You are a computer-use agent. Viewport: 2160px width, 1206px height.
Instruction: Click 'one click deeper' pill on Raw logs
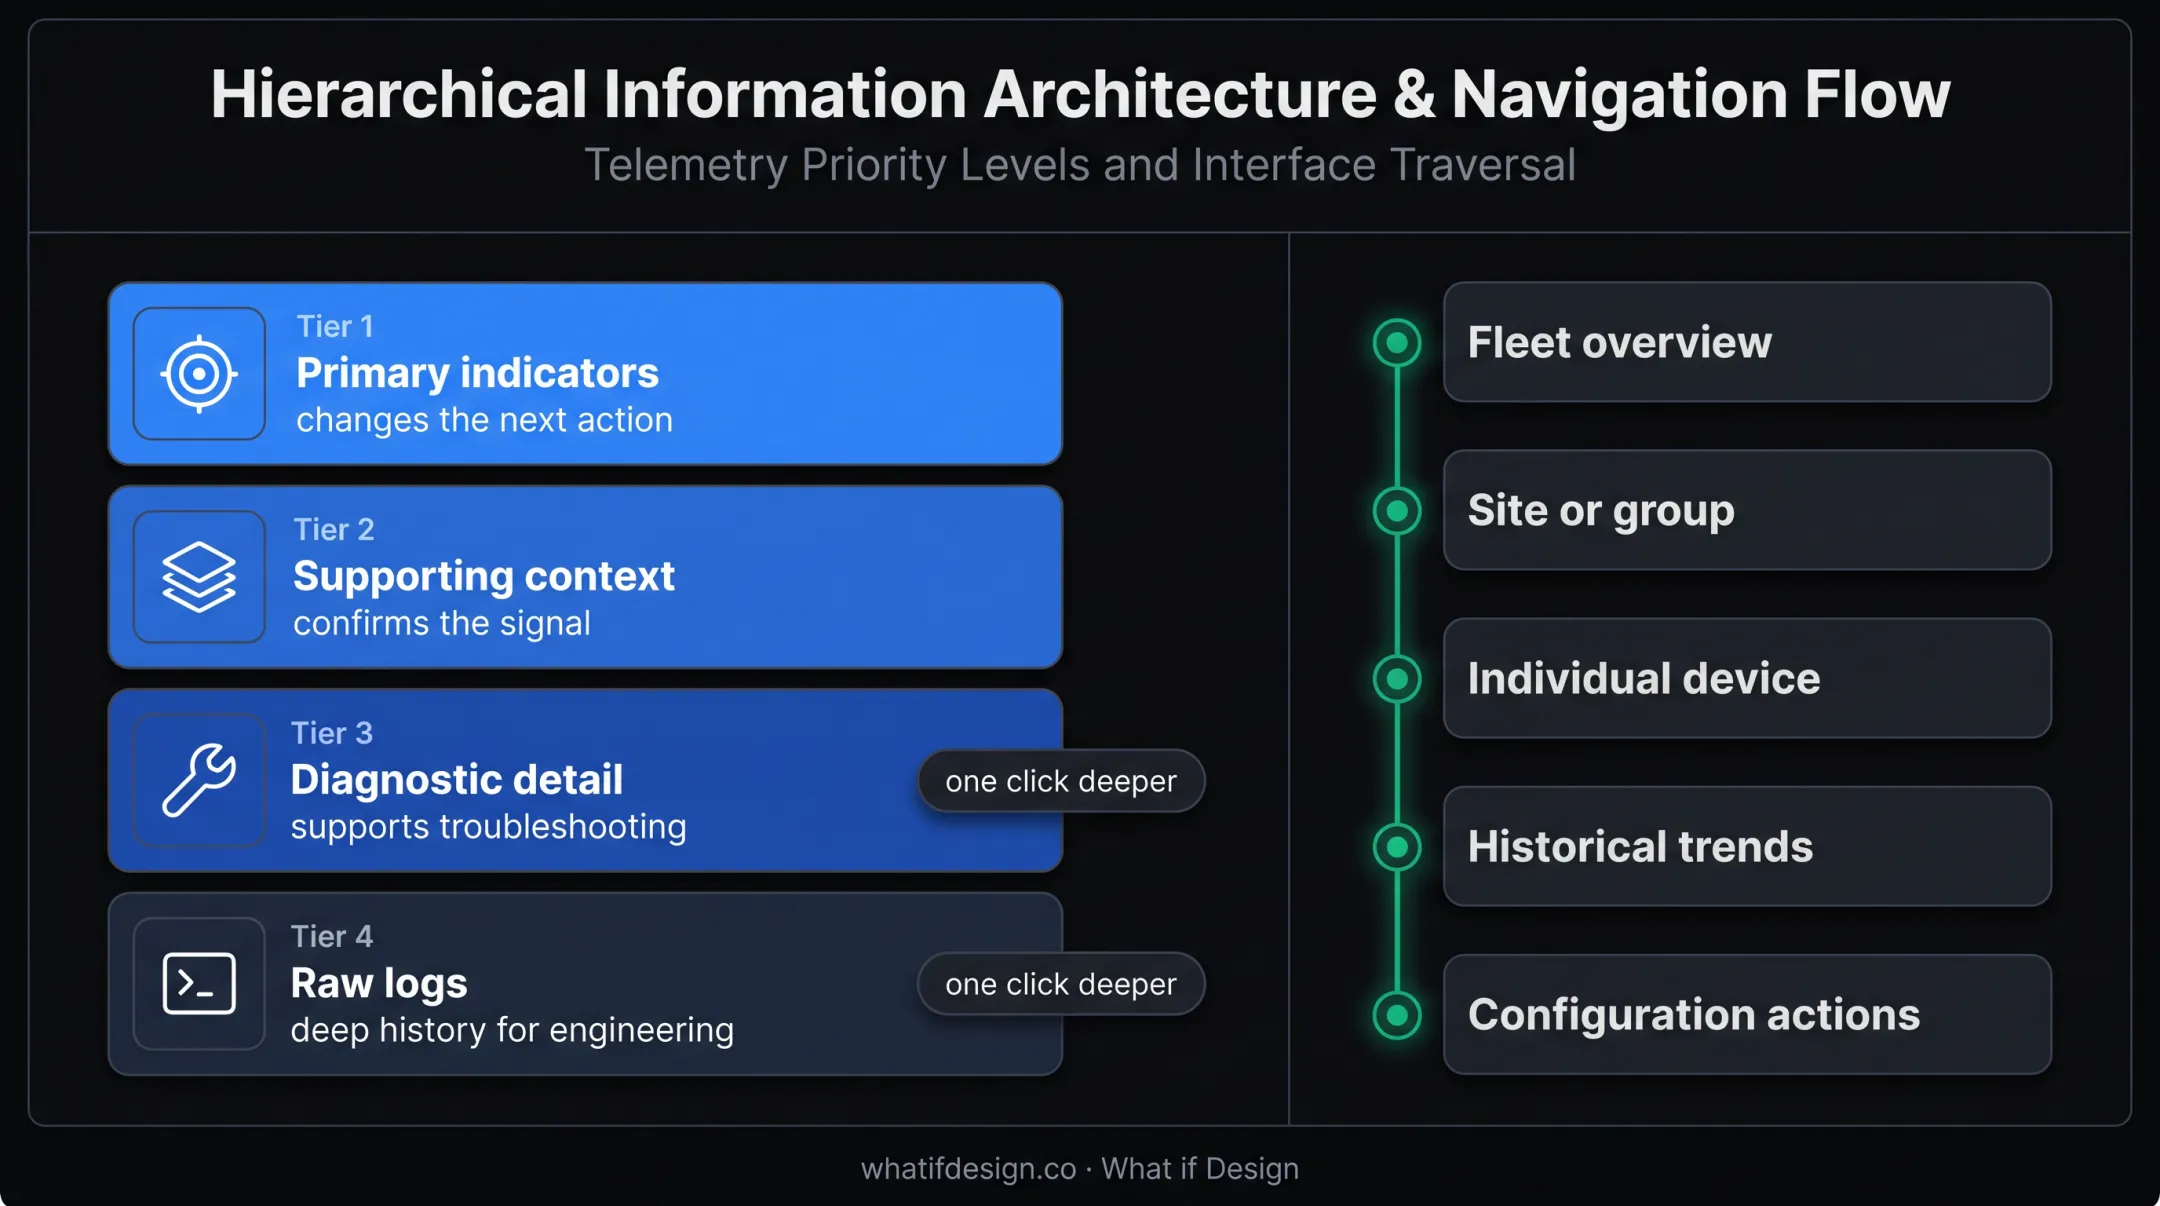point(1061,984)
